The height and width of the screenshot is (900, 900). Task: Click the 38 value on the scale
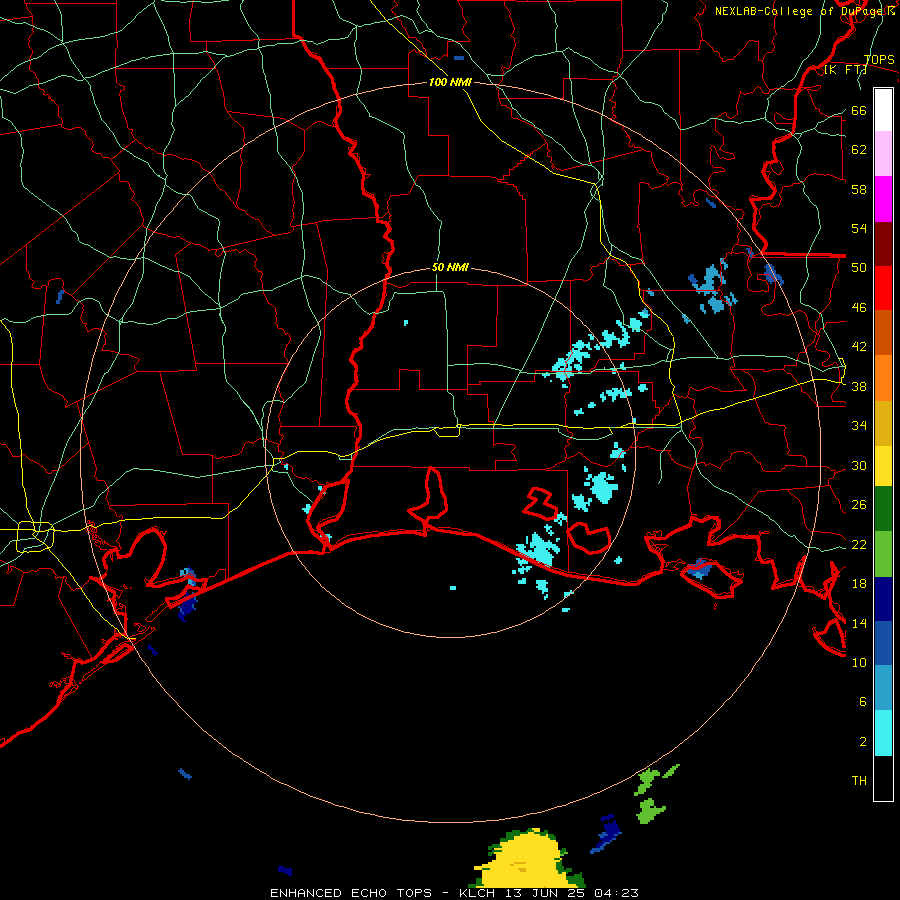point(859,387)
